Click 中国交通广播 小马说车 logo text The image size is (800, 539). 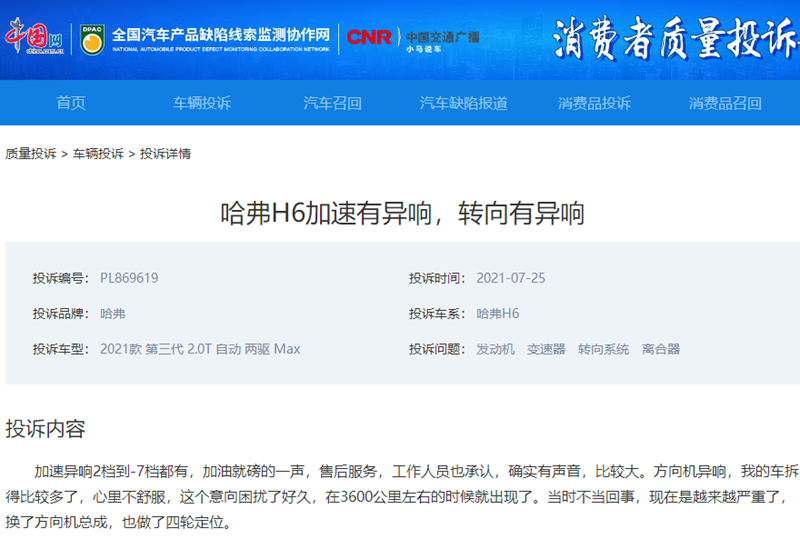[x=442, y=41]
